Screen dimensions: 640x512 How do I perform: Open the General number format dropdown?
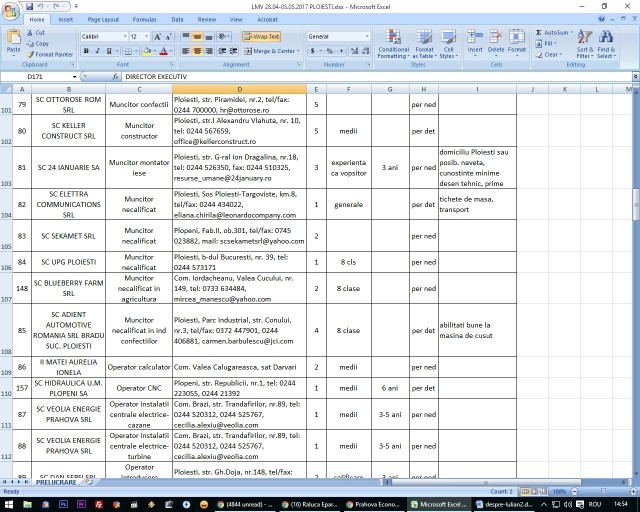[x=367, y=37]
